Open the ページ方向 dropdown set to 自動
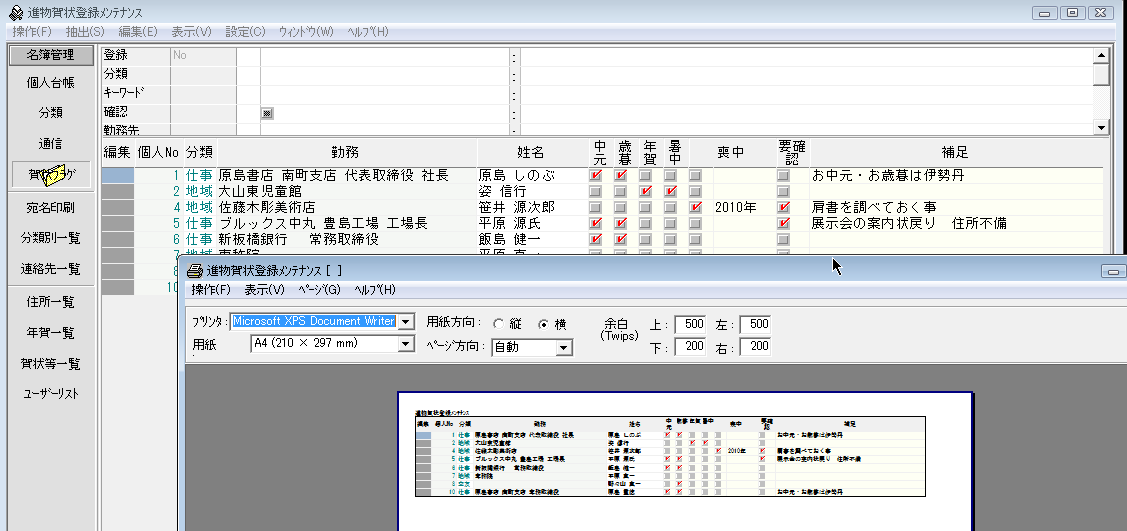Screen dimensions: 1127x531 [x=565, y=348]
